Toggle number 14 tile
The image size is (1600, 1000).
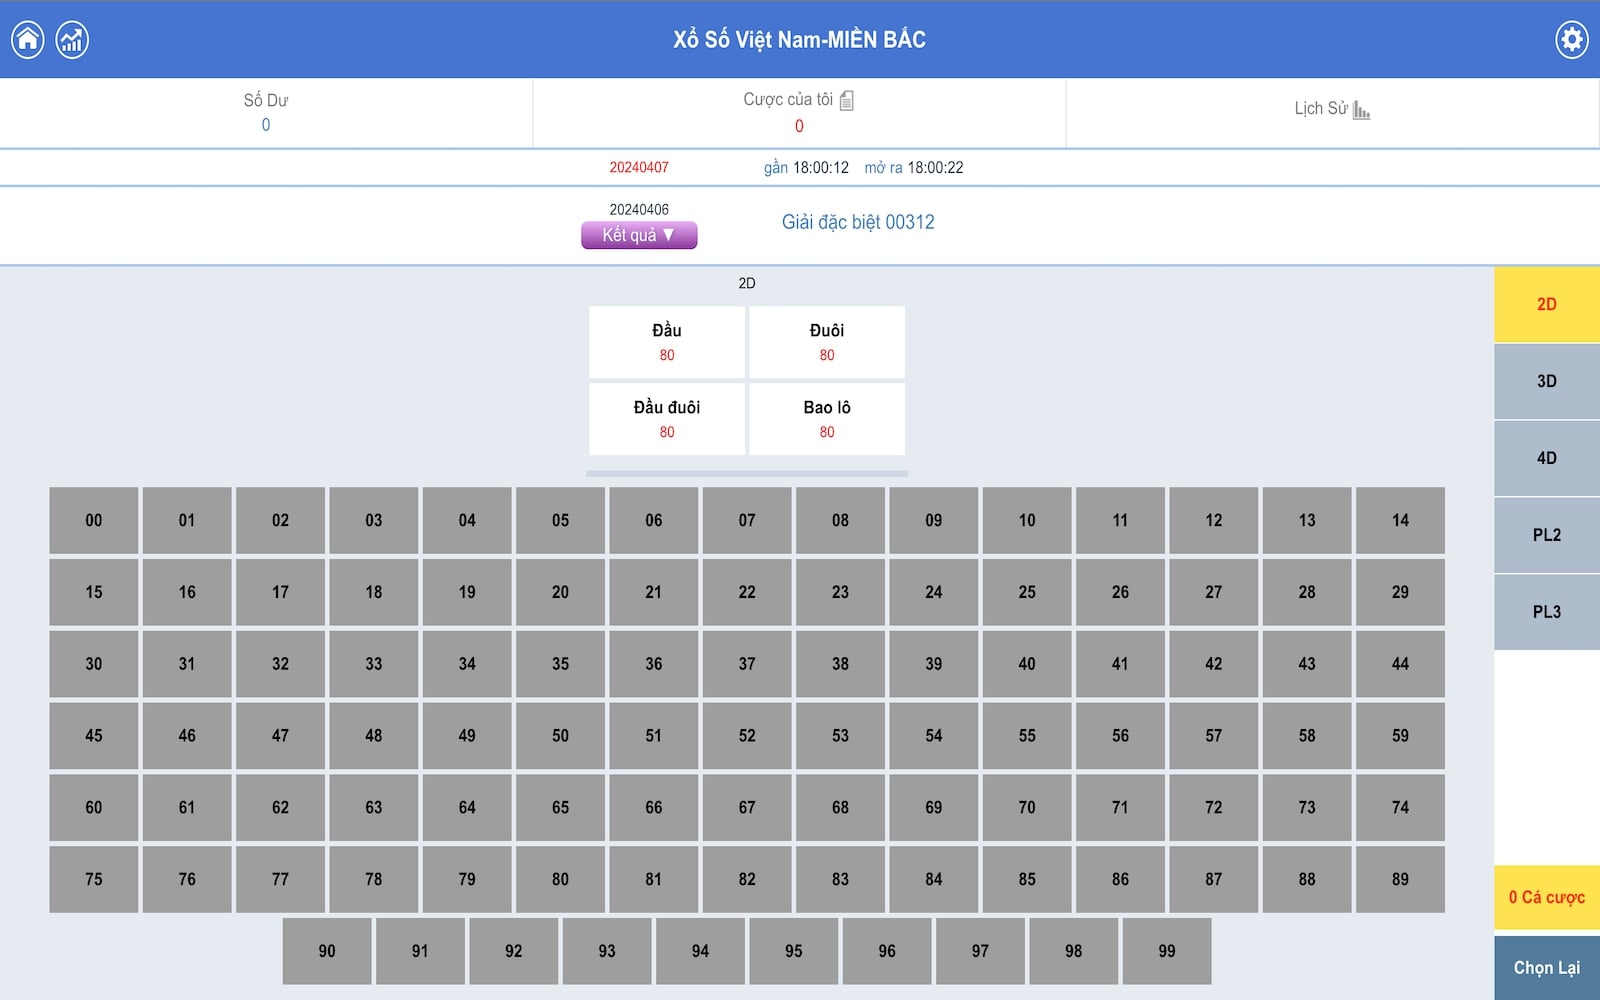1400,520
